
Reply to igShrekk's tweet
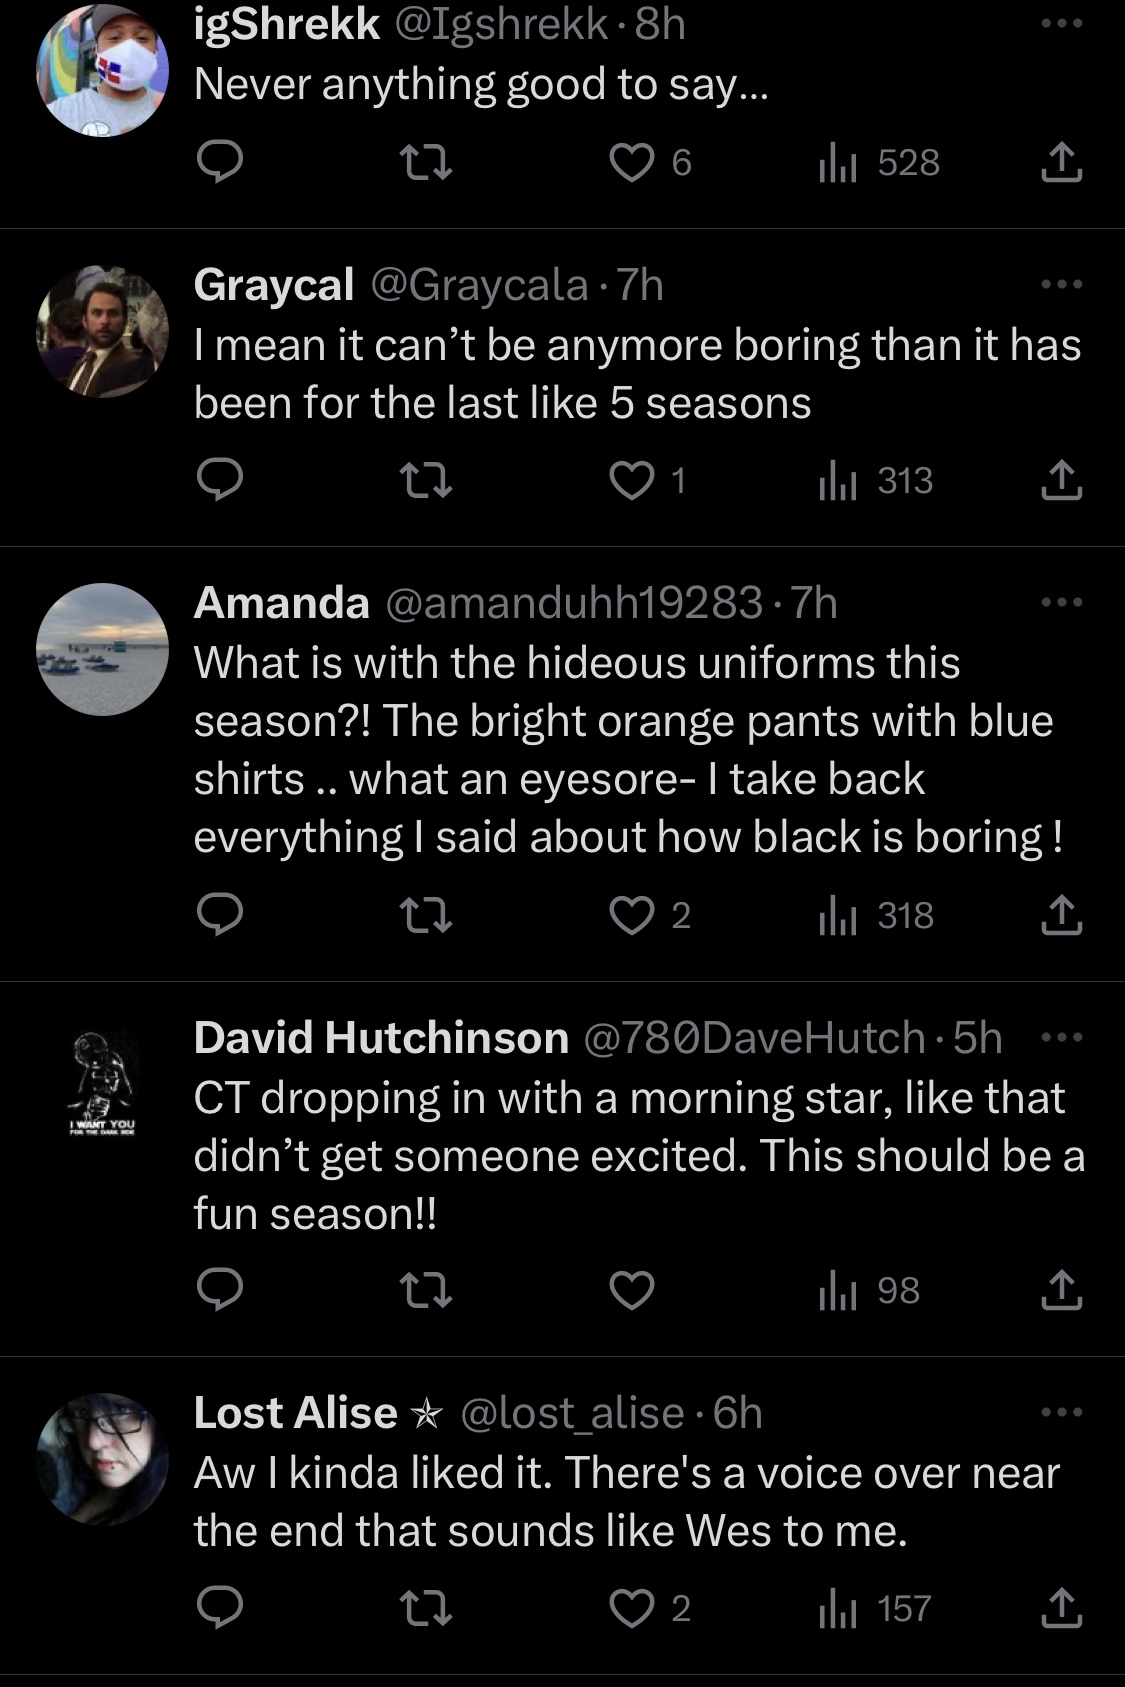pos(219,162)
